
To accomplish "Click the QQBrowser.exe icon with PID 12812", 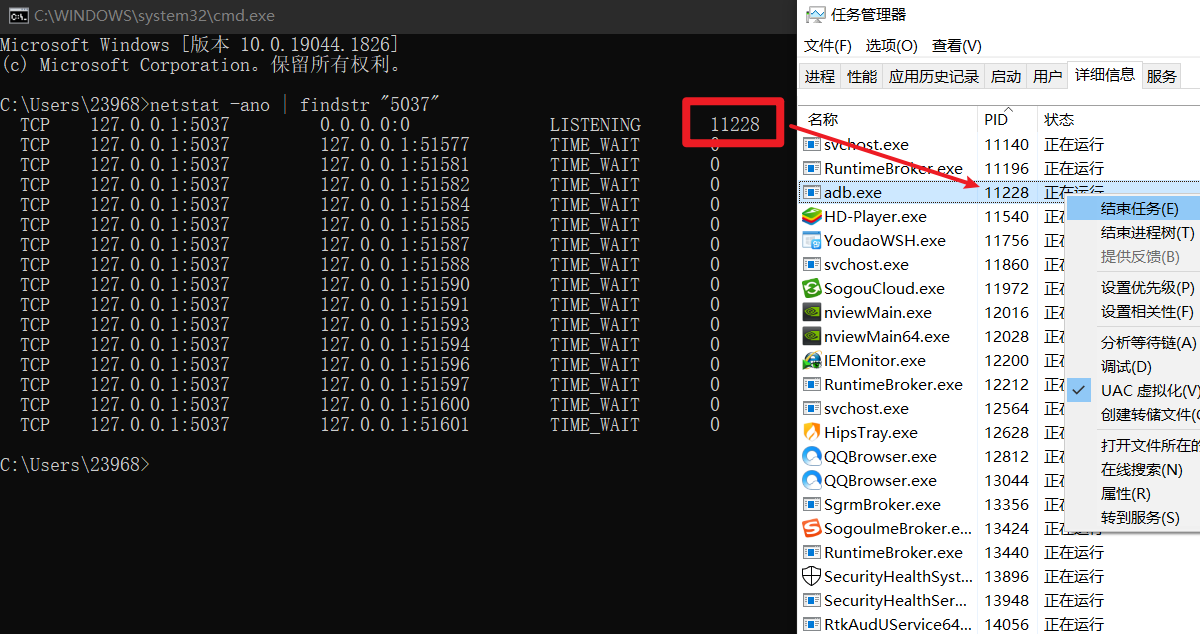I will click(x=812, y=456).
